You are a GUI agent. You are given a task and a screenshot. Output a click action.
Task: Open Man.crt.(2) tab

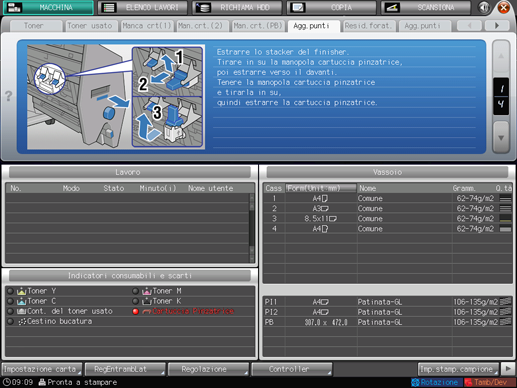tap(202, 26)
